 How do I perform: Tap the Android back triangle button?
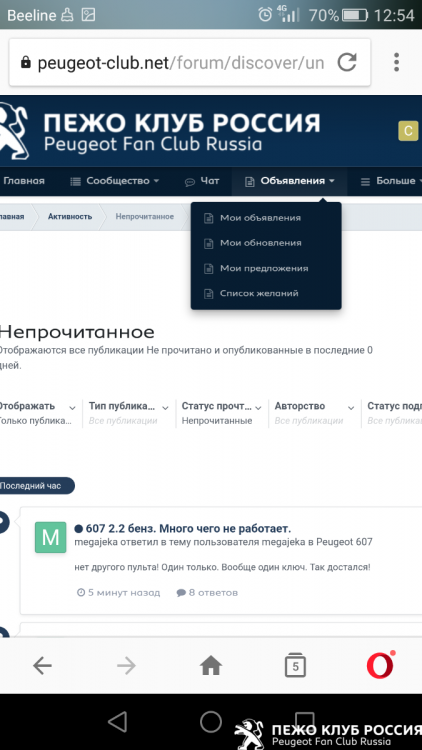[x=117, y=722]
